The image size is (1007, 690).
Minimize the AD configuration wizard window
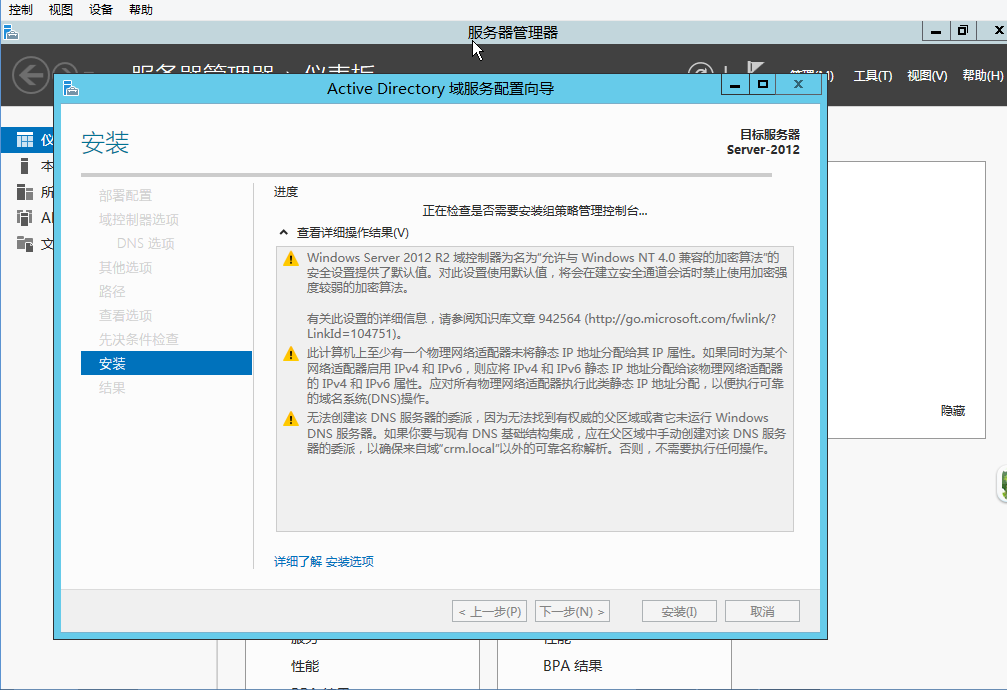click(x=735, y=84)
